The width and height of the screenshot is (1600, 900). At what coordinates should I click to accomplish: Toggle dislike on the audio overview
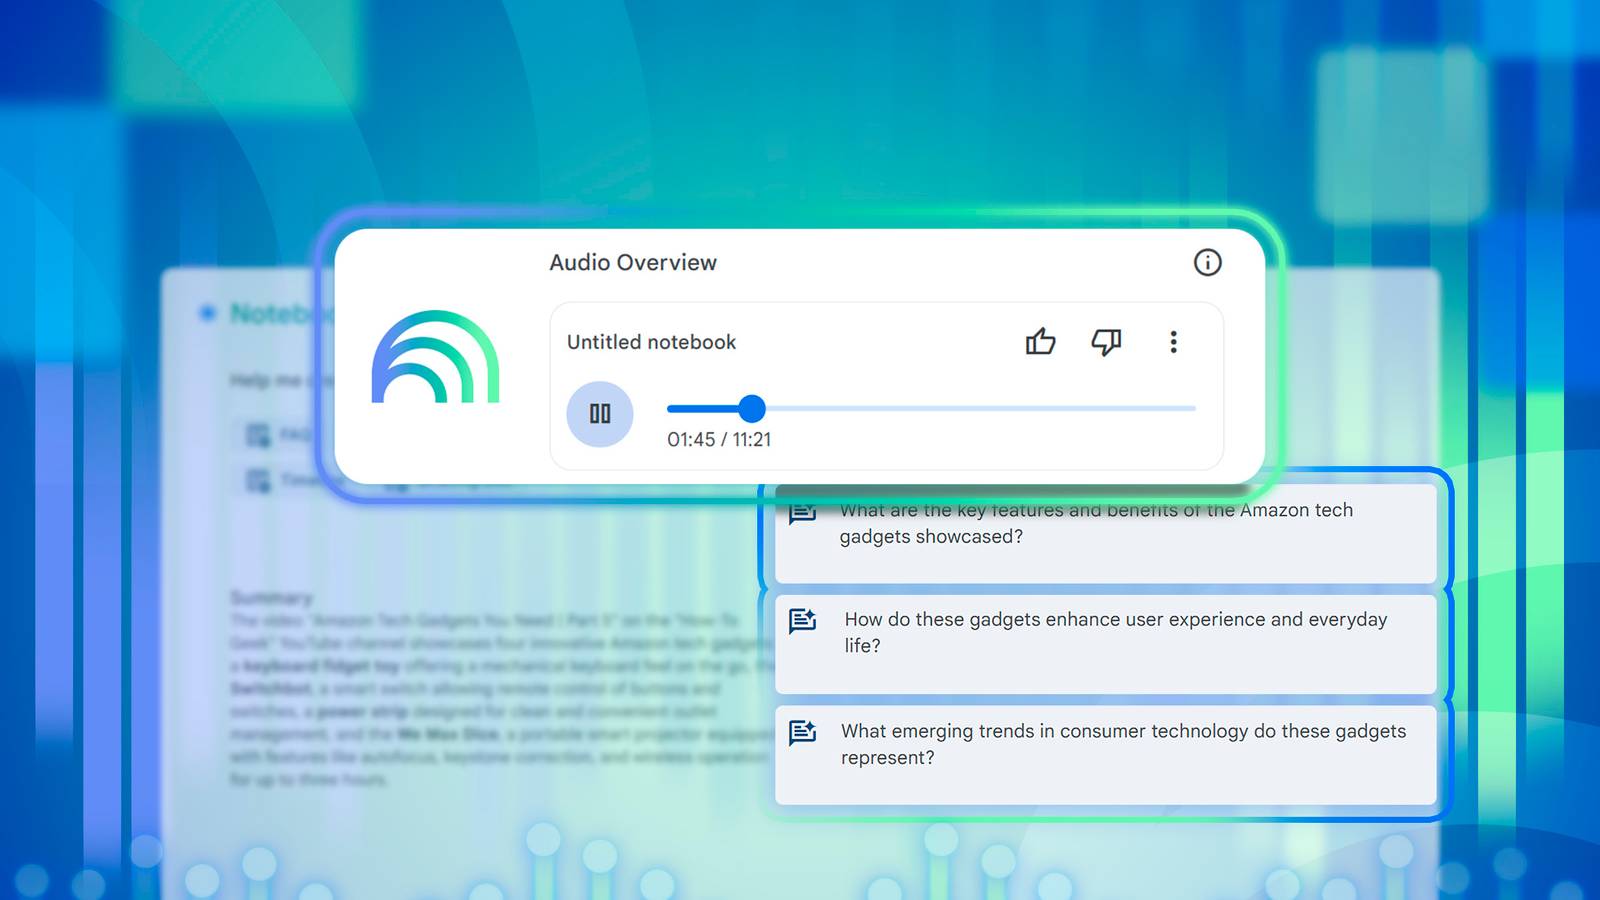coord(1106,343)
